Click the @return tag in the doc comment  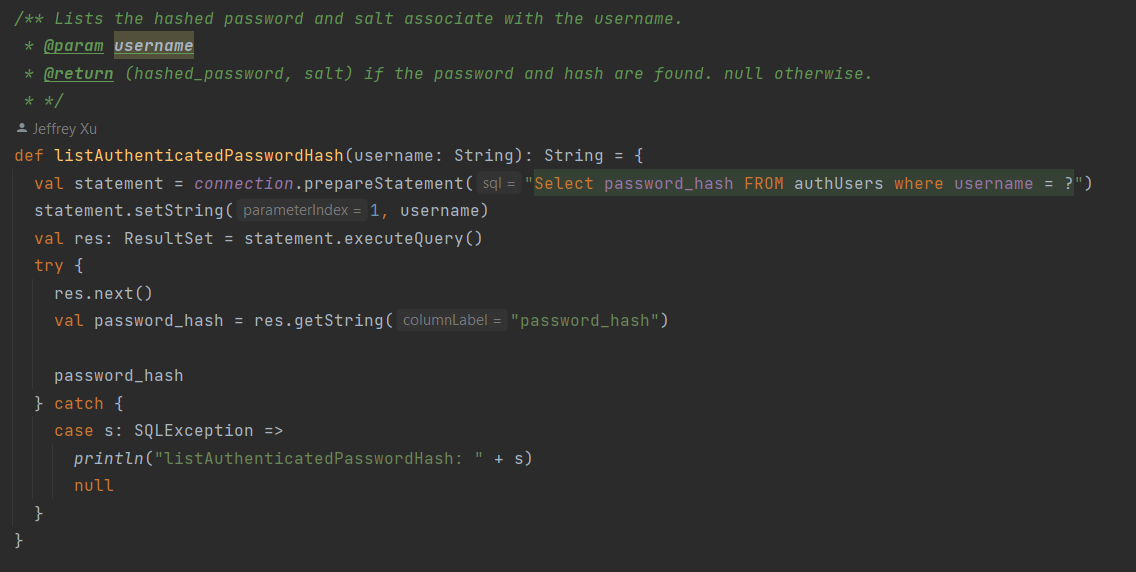pyautogui.click(x=78, y=74)
